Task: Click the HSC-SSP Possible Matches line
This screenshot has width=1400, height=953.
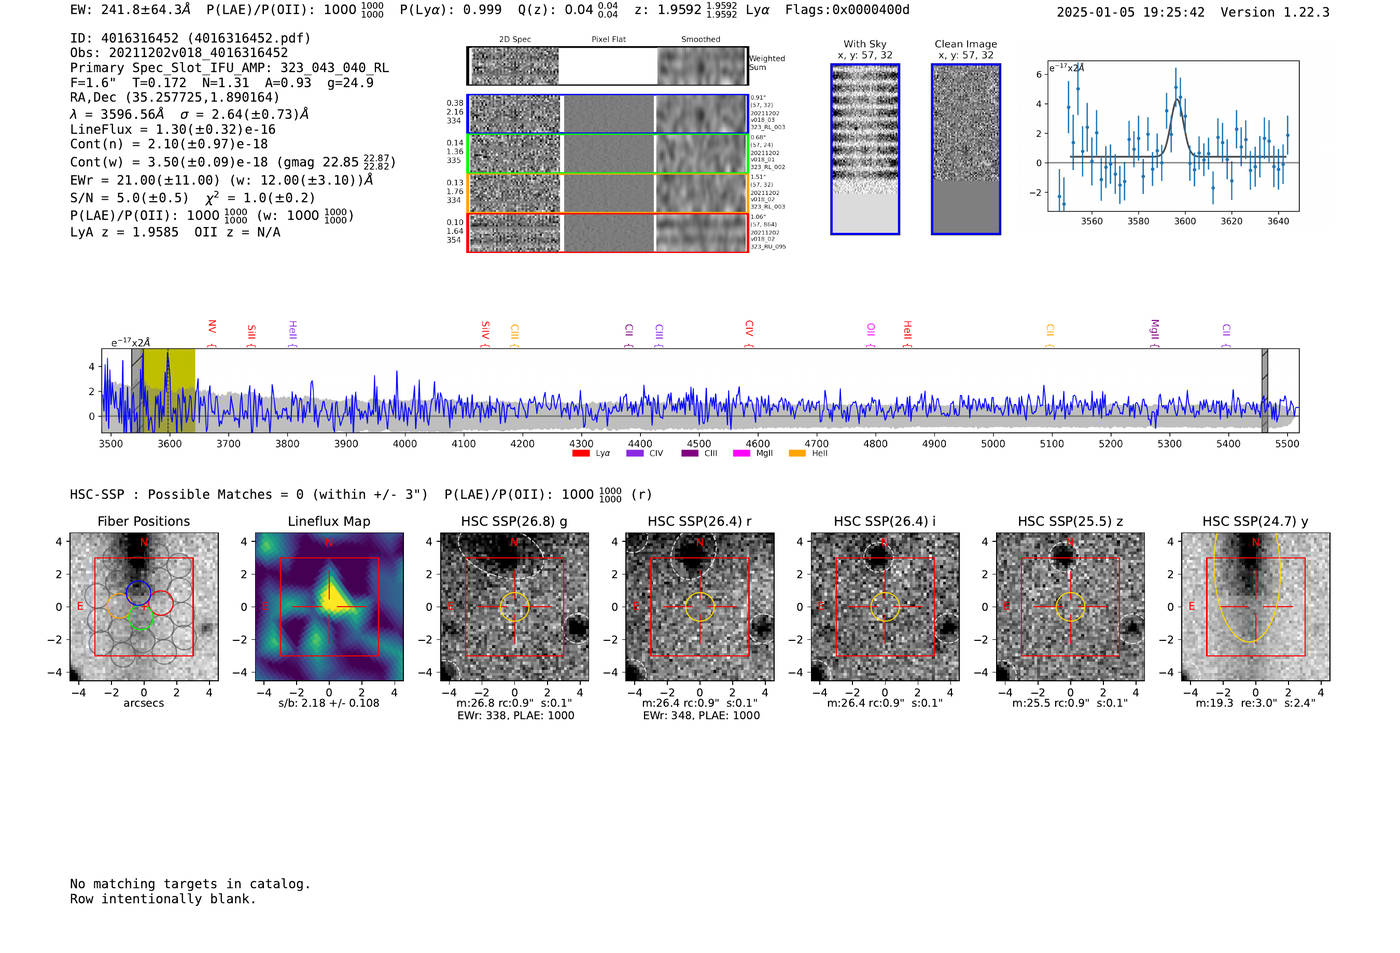Action: tap(360, 494)
